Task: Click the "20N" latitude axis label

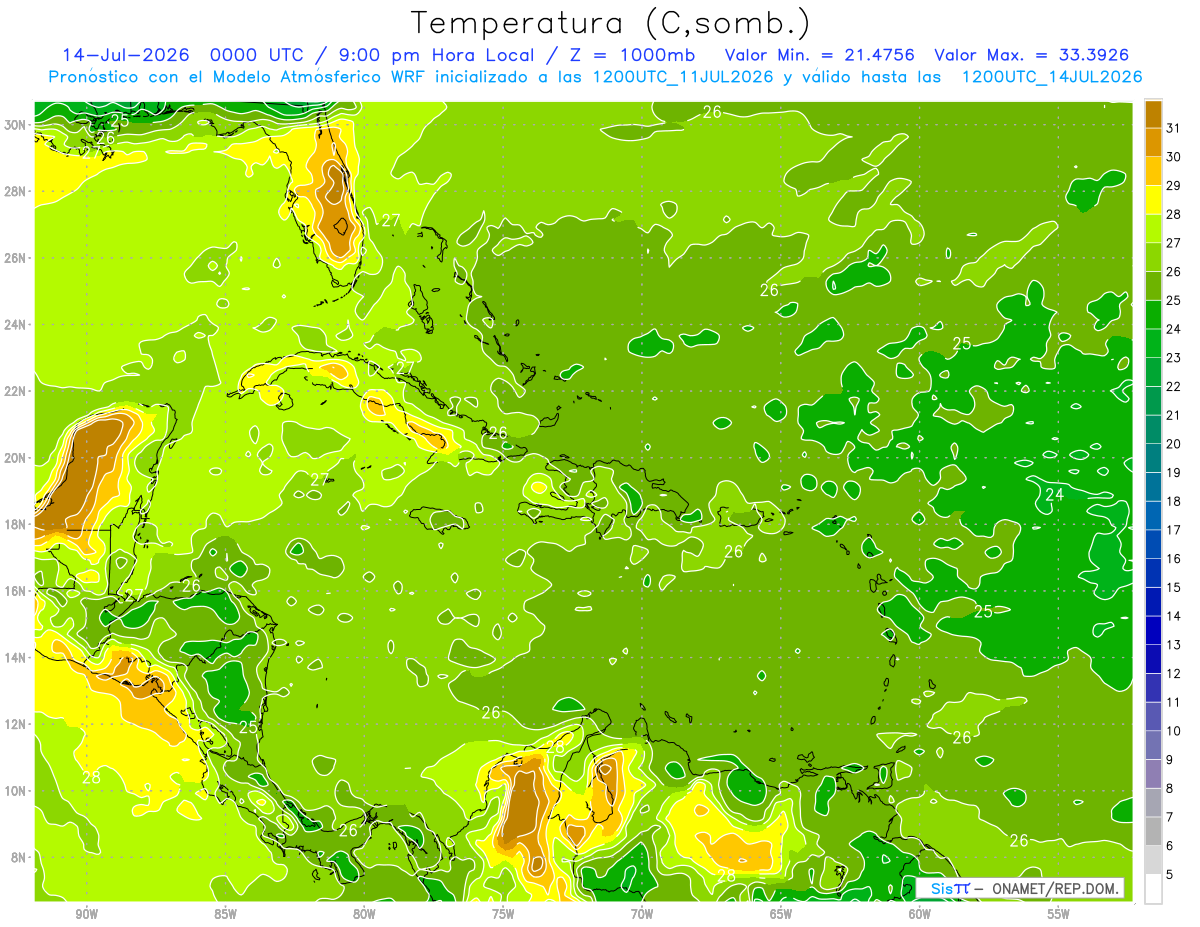Action: tap(15, 458)
